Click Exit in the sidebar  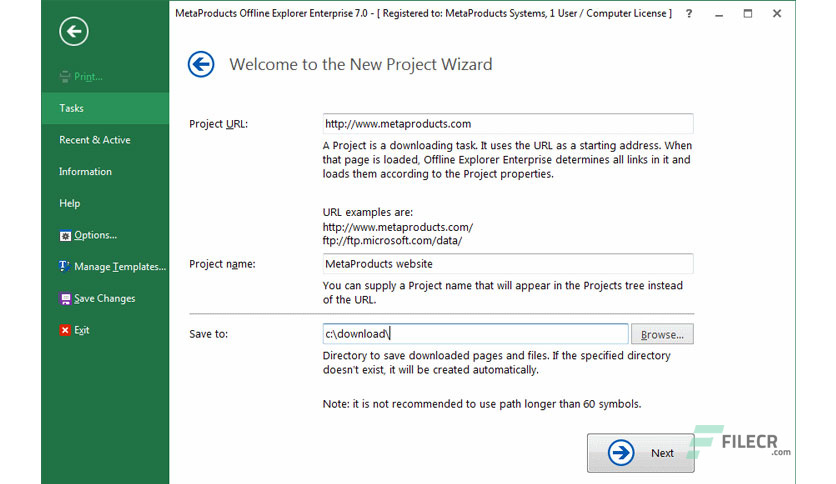(x=82, y=330)
